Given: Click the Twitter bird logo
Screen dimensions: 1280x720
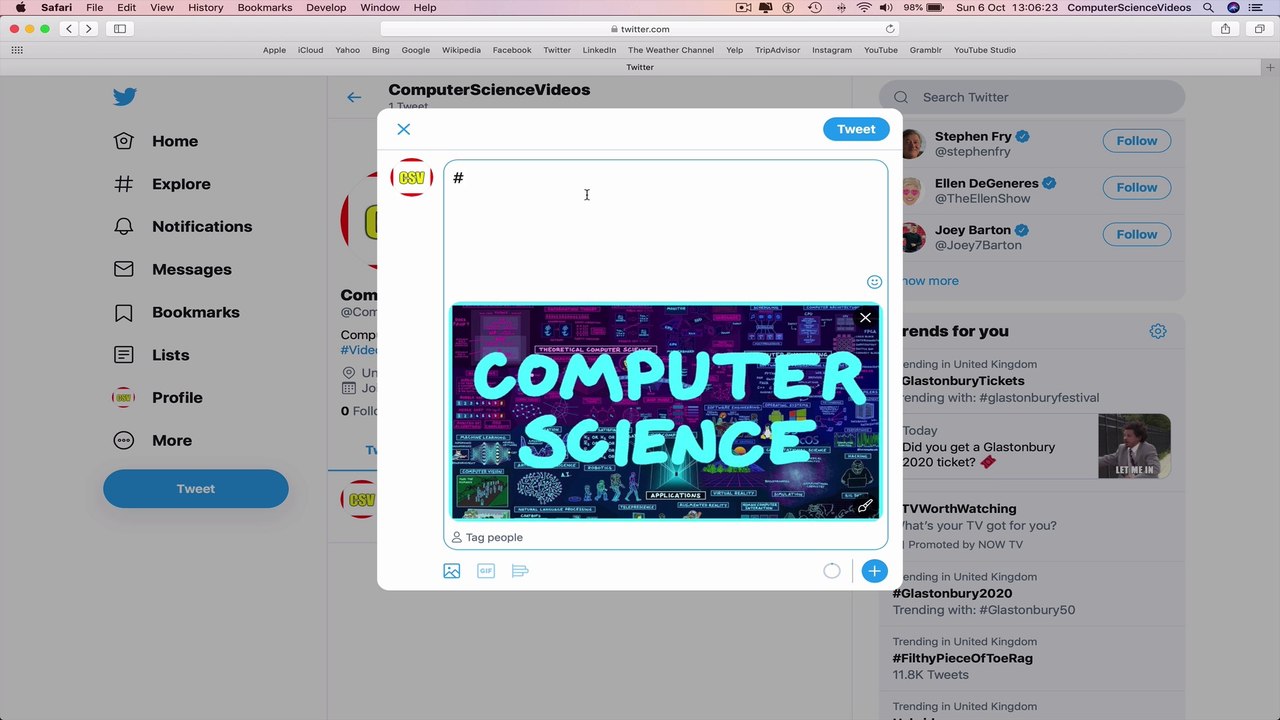Looking at the screenshot, I should pyautogui.click(x=124, y=97).
